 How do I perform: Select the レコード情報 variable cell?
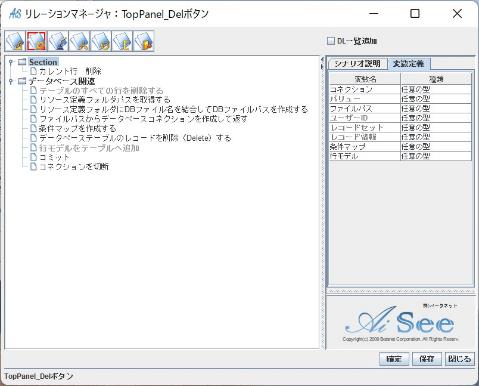(x=365, y=137)
